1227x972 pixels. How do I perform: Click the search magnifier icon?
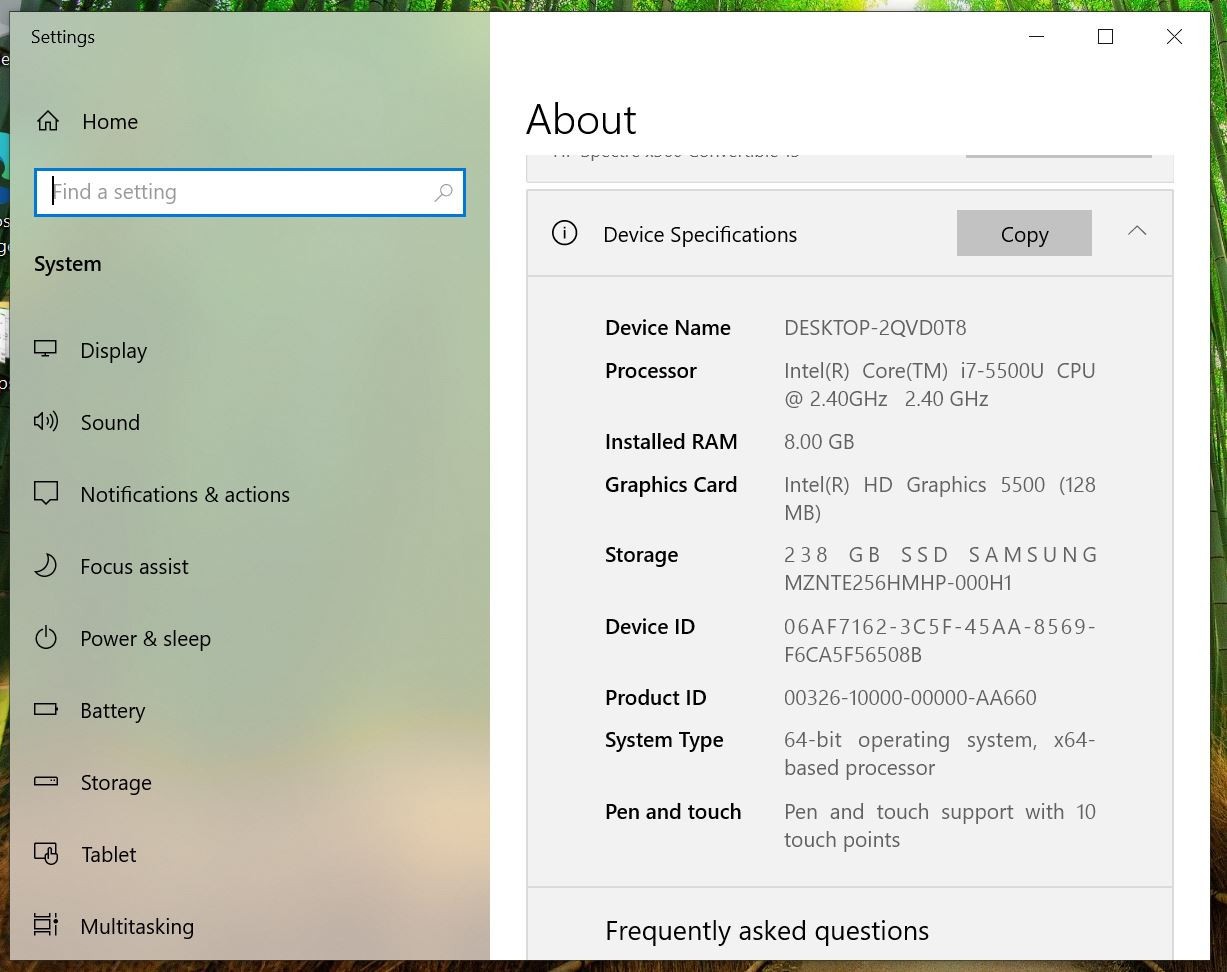click(443, 192)
